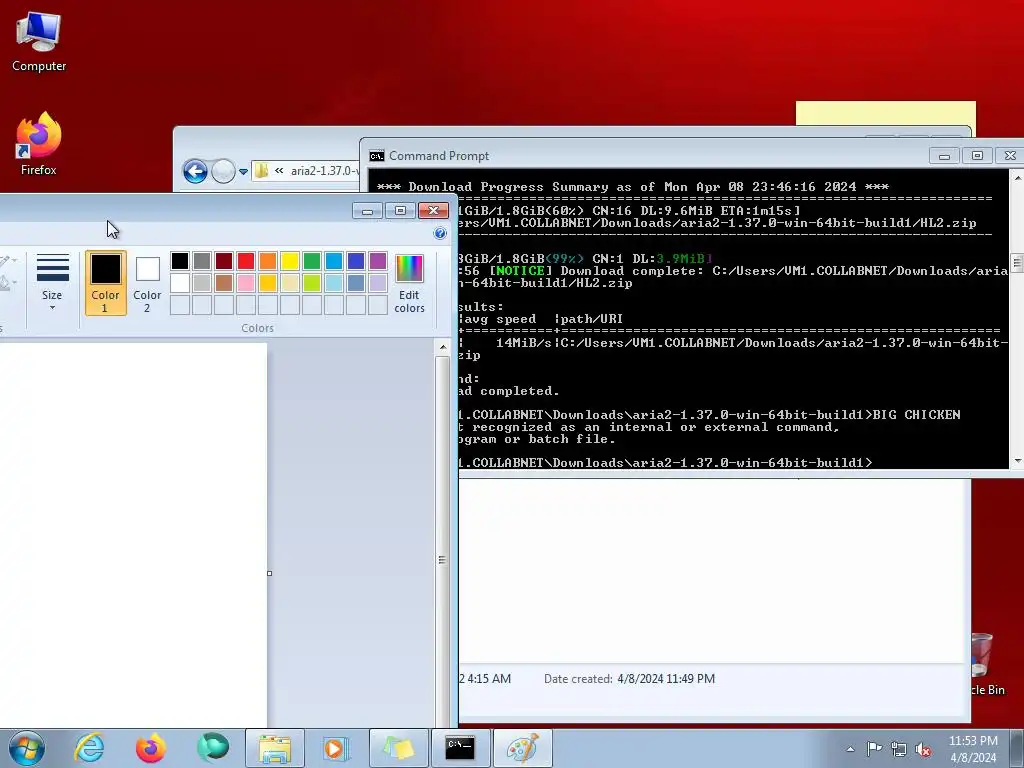Pick the black color swatch
This screenshot has width=1024, height=768.
[x=180, y=261]
